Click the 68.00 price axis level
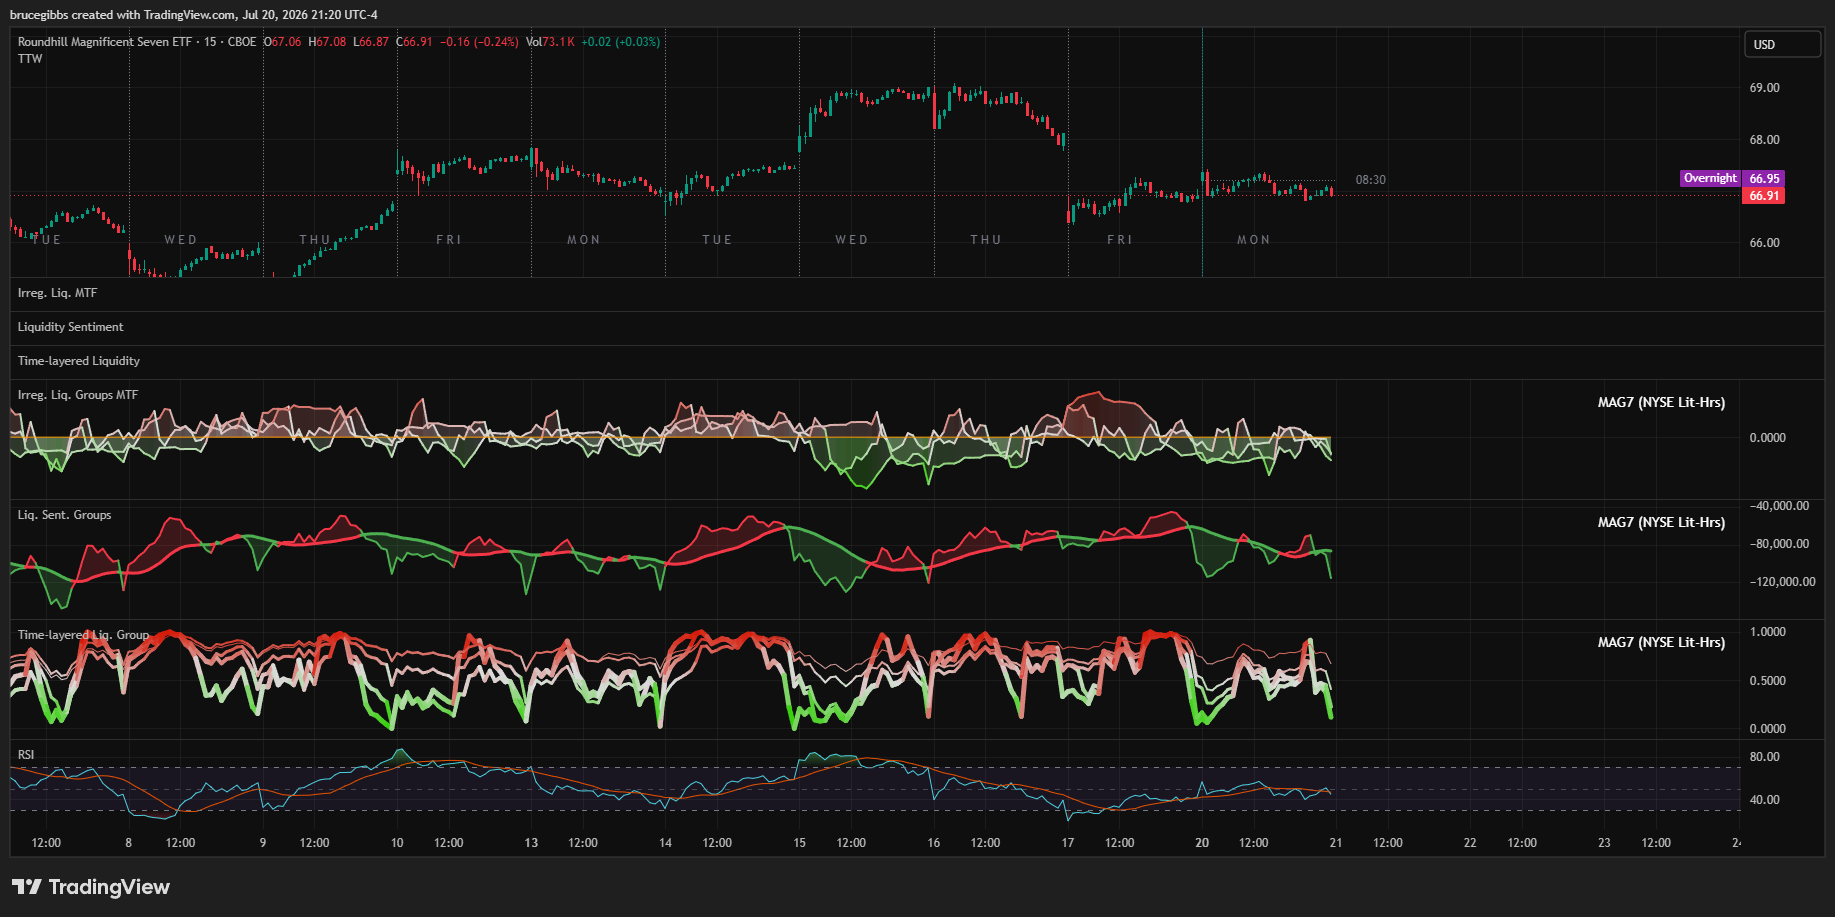This screenshot has height=917, width=1835. [x=1764, y=140]
